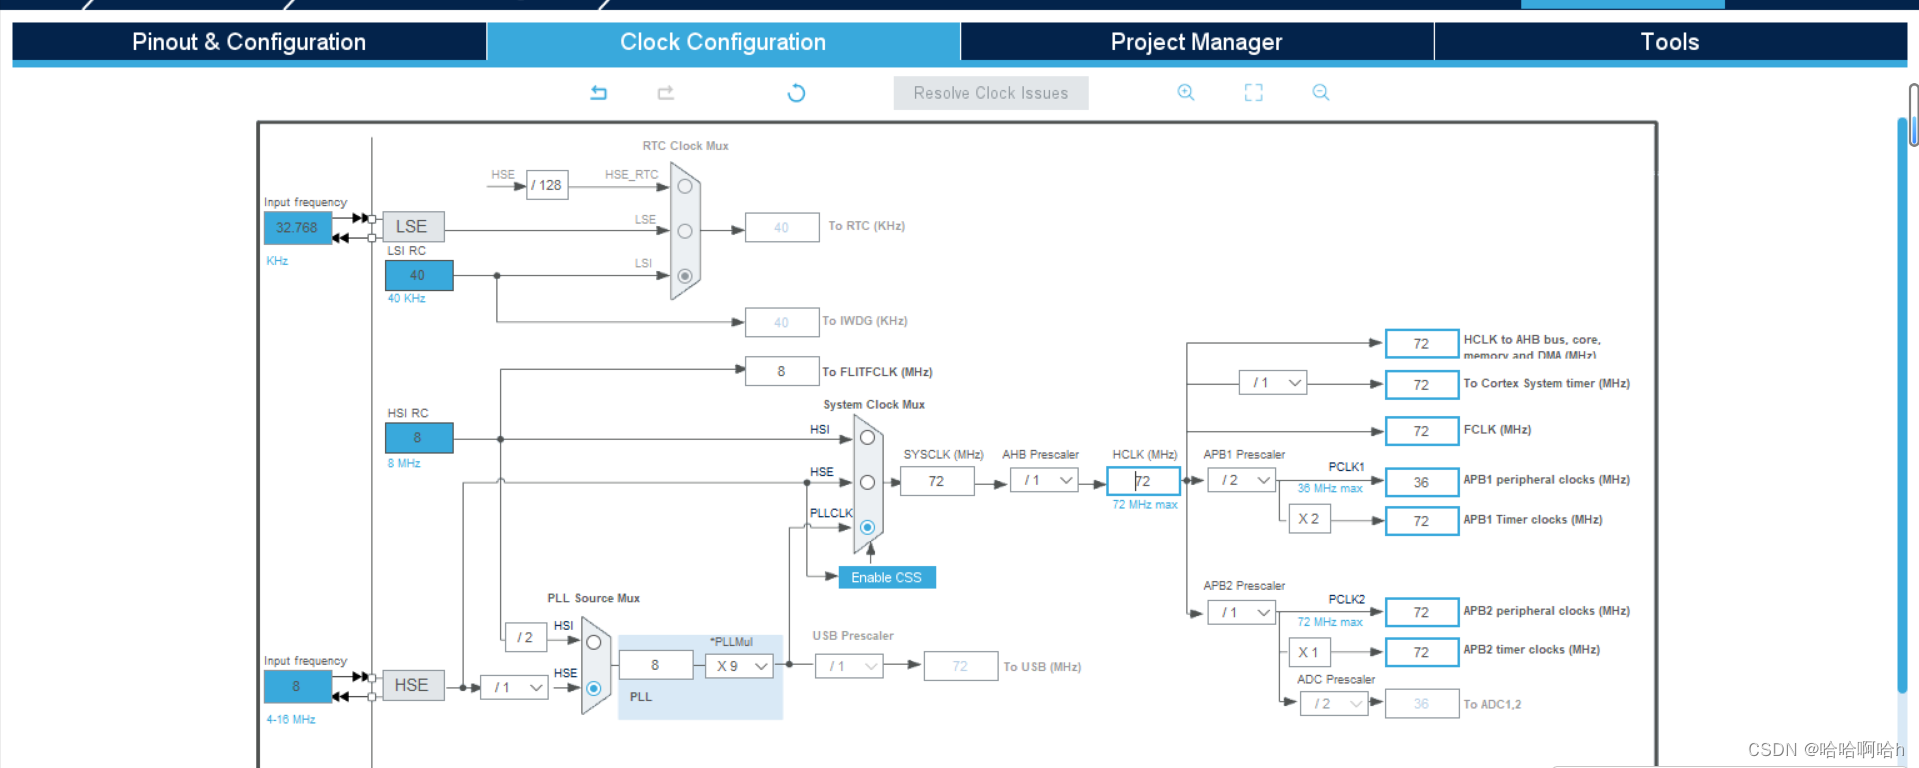Select HSE in PLL Source Mux

click(594, 688)
